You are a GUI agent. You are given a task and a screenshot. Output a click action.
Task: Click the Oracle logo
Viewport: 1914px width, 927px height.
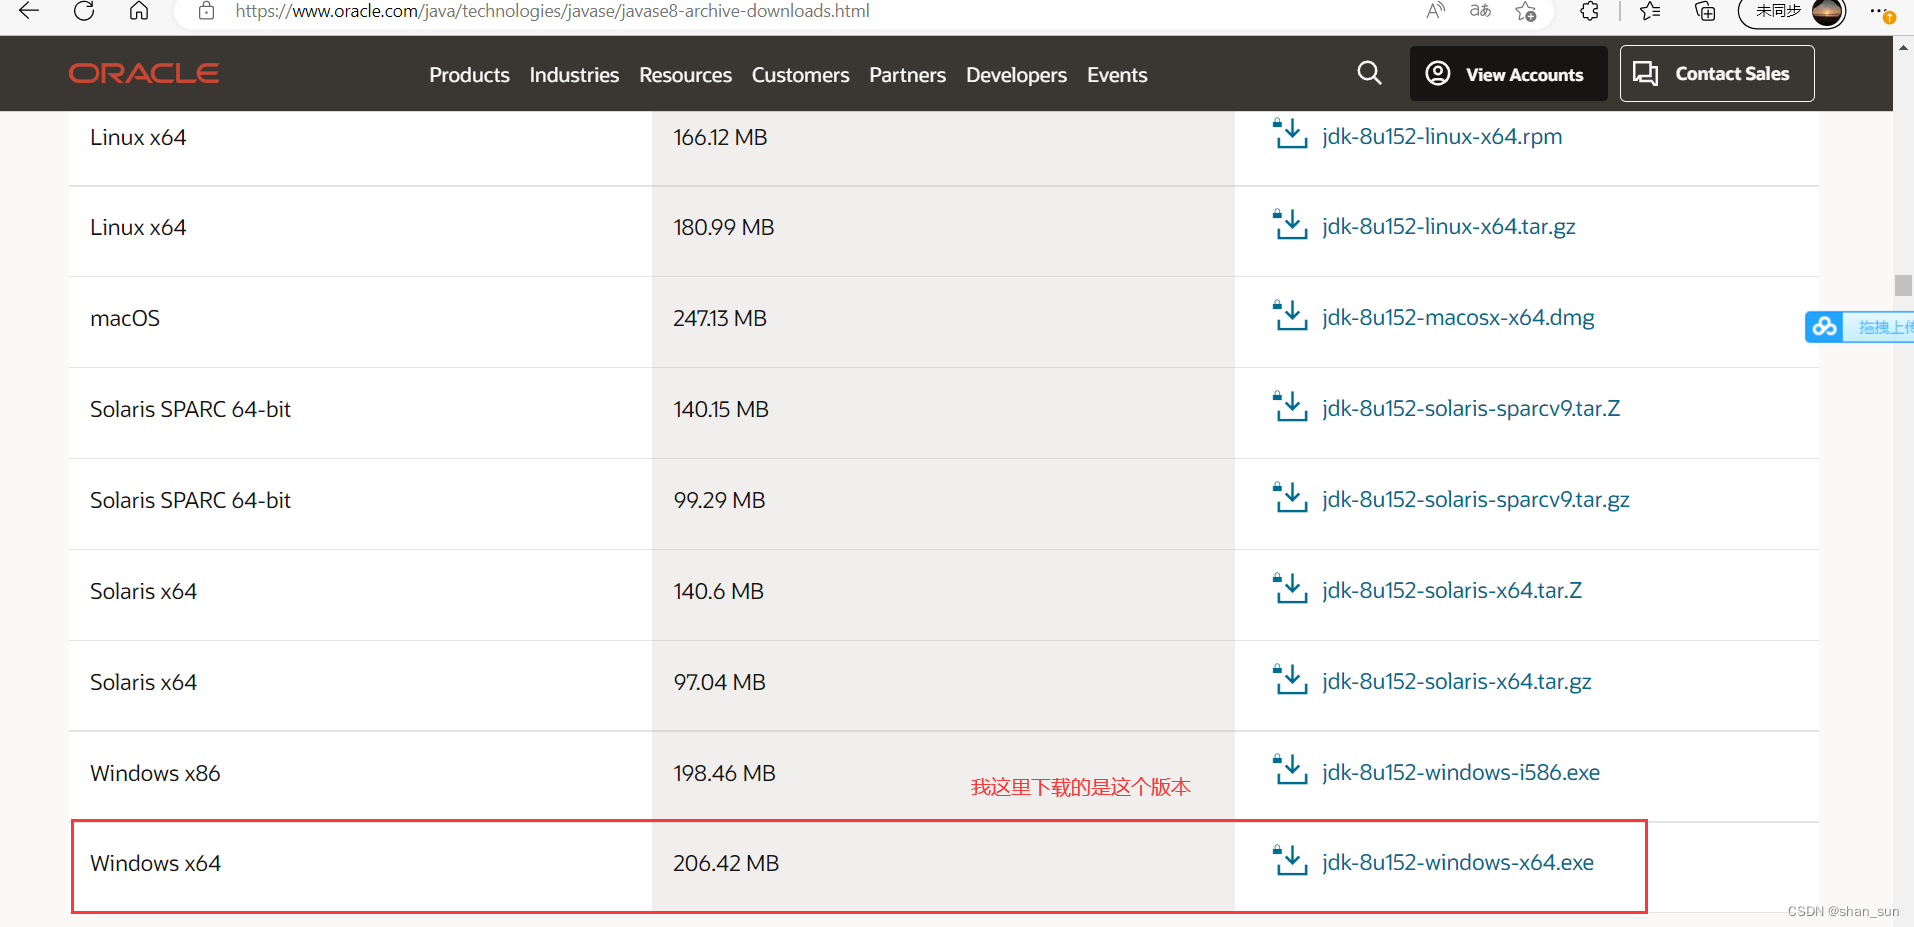144,73
